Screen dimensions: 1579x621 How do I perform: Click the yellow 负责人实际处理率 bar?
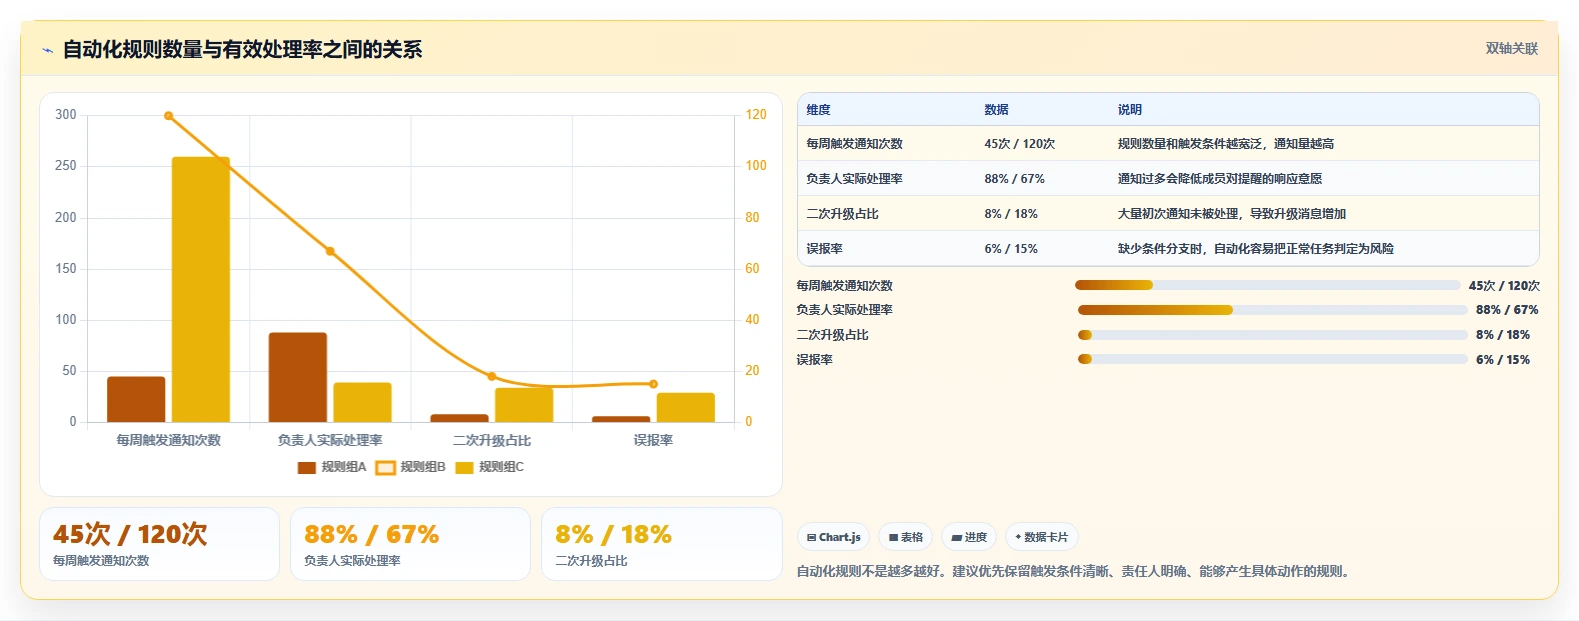click(x=362, y=402)
